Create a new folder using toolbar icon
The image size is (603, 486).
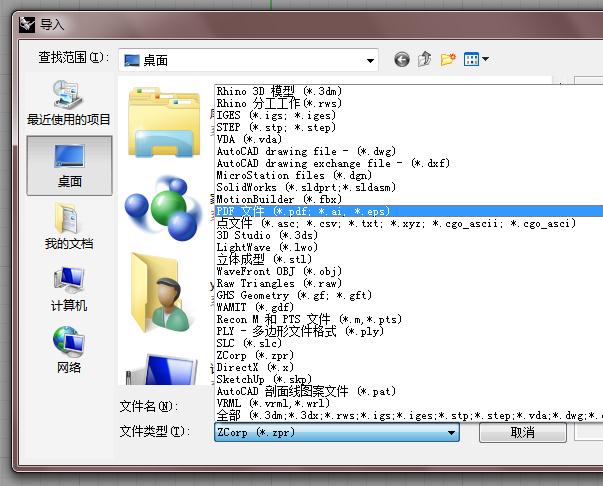click(447, 59)
